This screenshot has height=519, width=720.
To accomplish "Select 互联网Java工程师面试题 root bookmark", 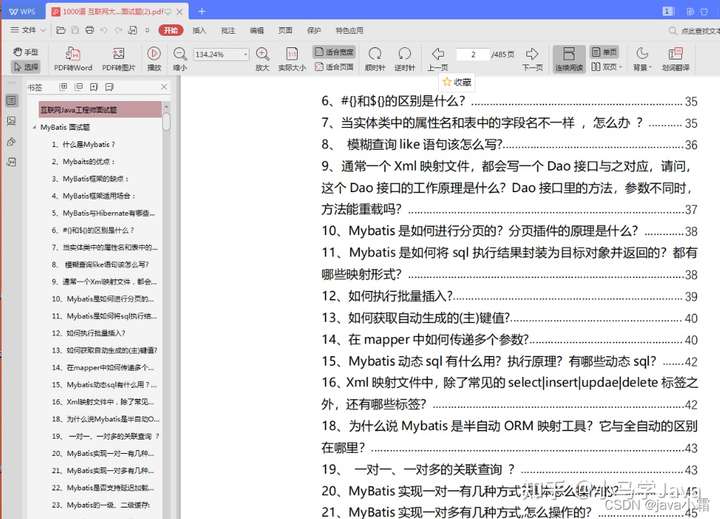I will [x=100, y=110].
